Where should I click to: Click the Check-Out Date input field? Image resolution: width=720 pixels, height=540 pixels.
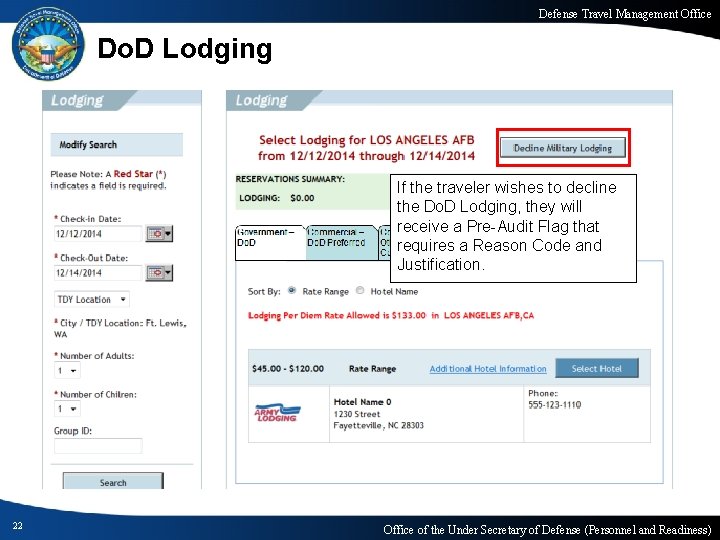[98, 273]
